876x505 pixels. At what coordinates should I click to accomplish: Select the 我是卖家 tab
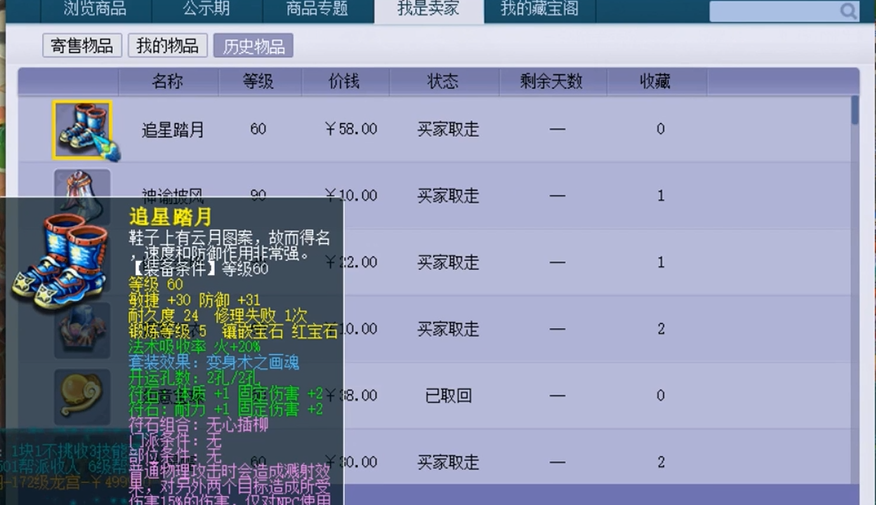pos(429,9)
